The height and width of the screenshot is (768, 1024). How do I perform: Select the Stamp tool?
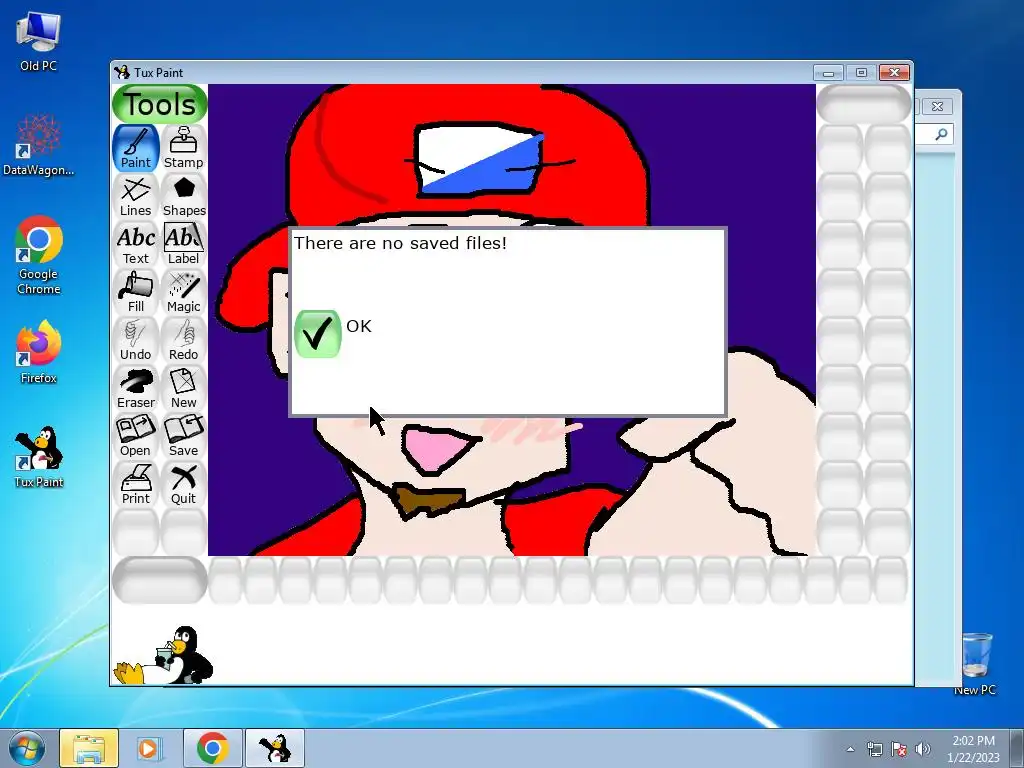point(184,148)
